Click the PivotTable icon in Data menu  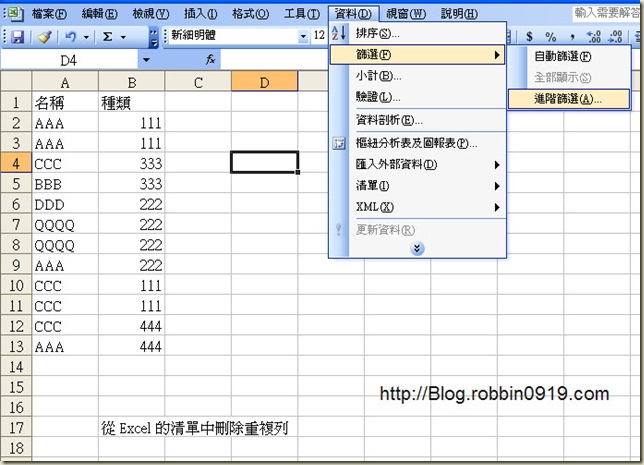[339, 144]
